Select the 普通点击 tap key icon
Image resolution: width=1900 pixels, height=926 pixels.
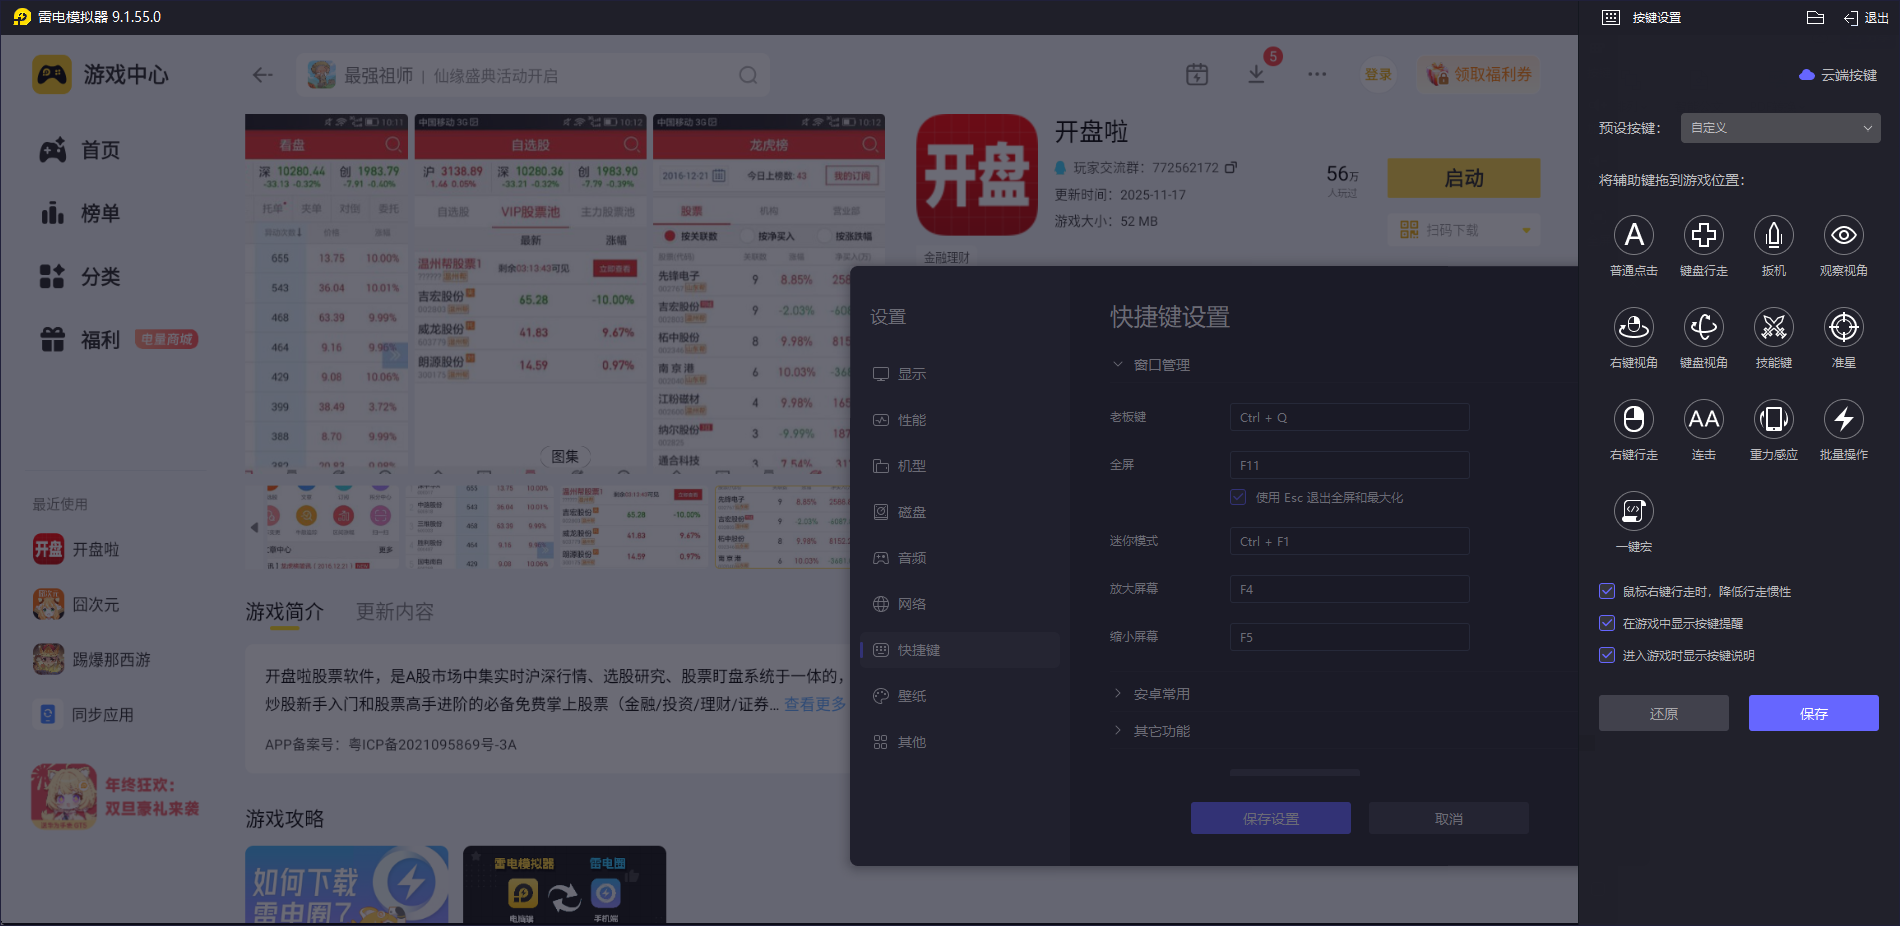coord(1633,235)
